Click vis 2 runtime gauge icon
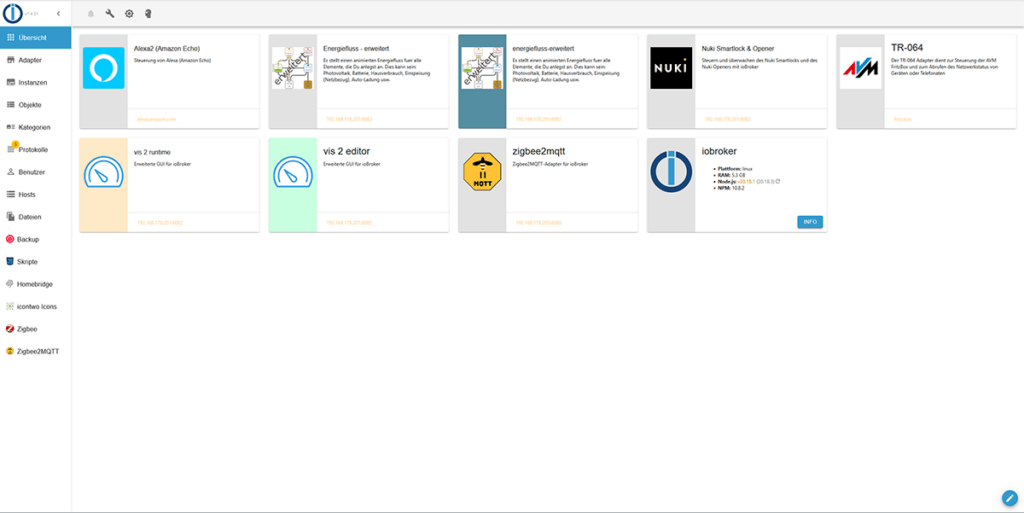Image resolution: width=1024 pixels, height=513 pixels. click(x=103, y=172)
